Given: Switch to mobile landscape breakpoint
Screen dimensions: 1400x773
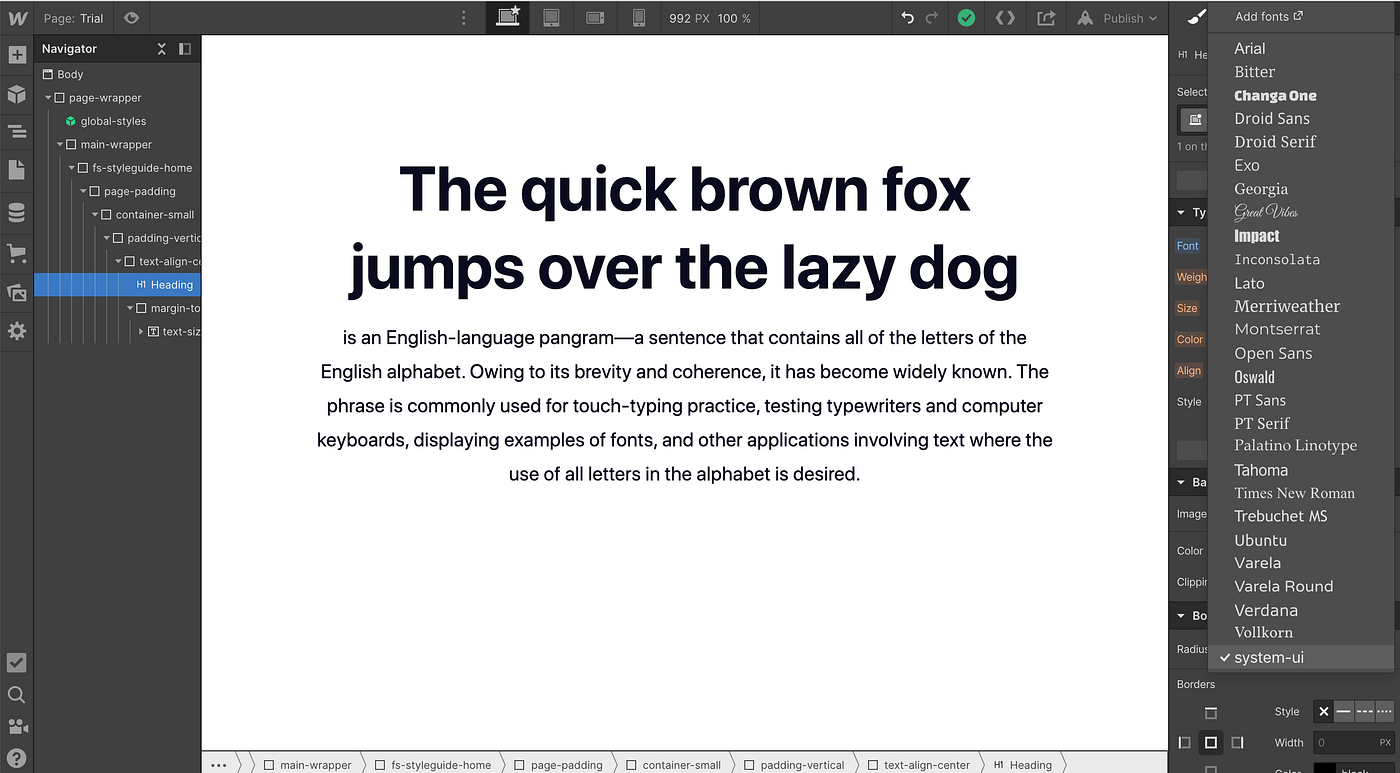Looking at the screenshot, I should coord(595,18).
